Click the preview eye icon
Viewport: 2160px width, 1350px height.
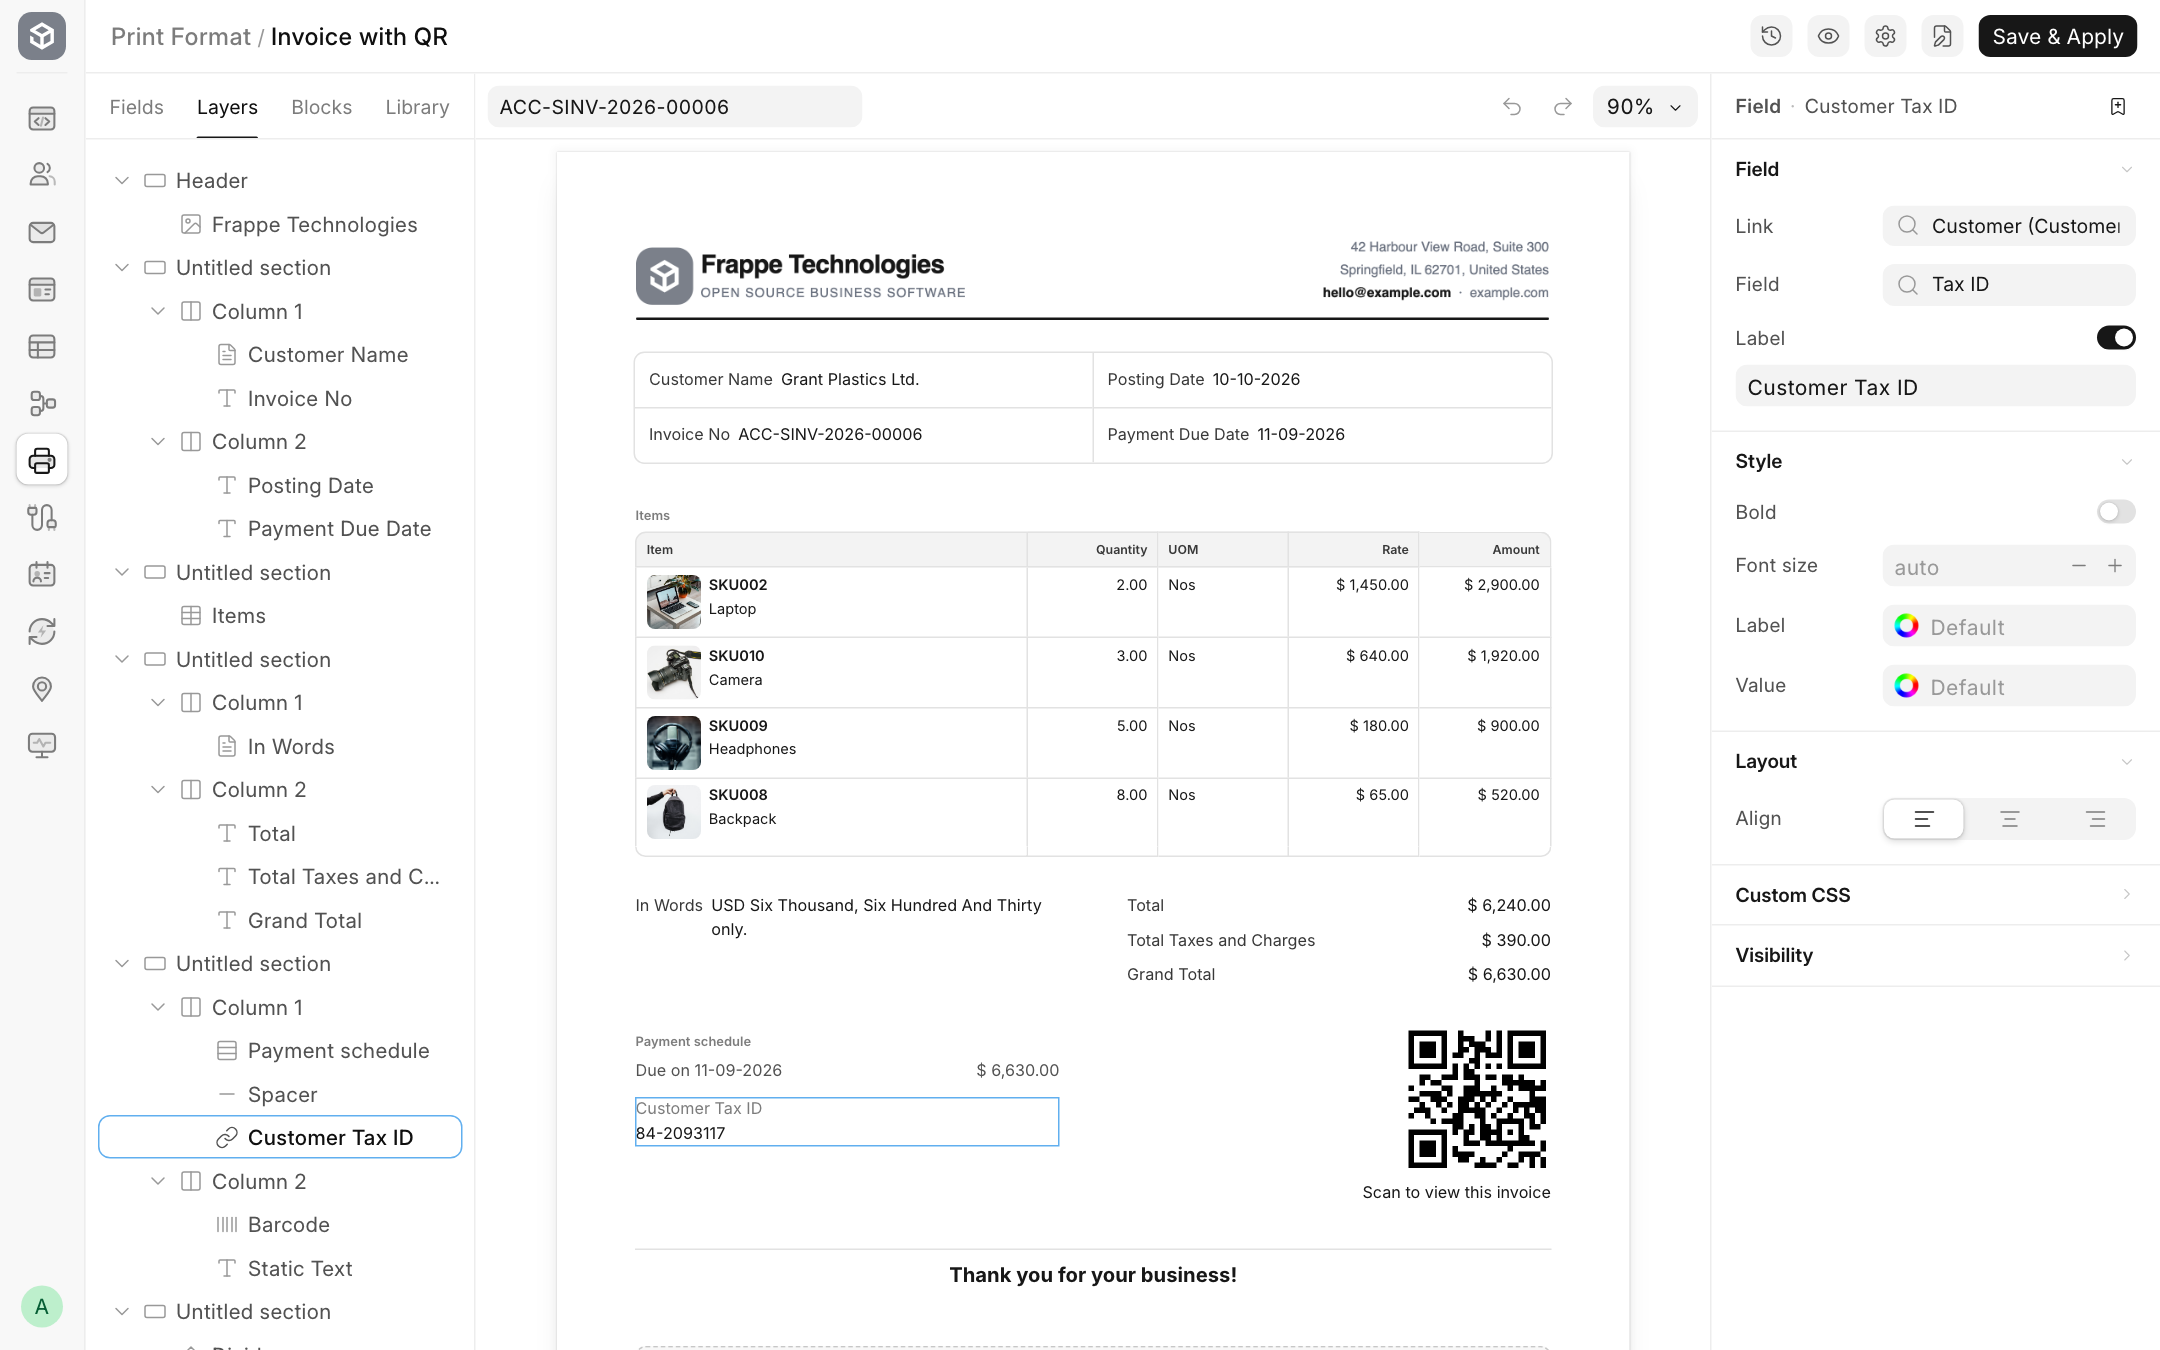coord(1828,36)
